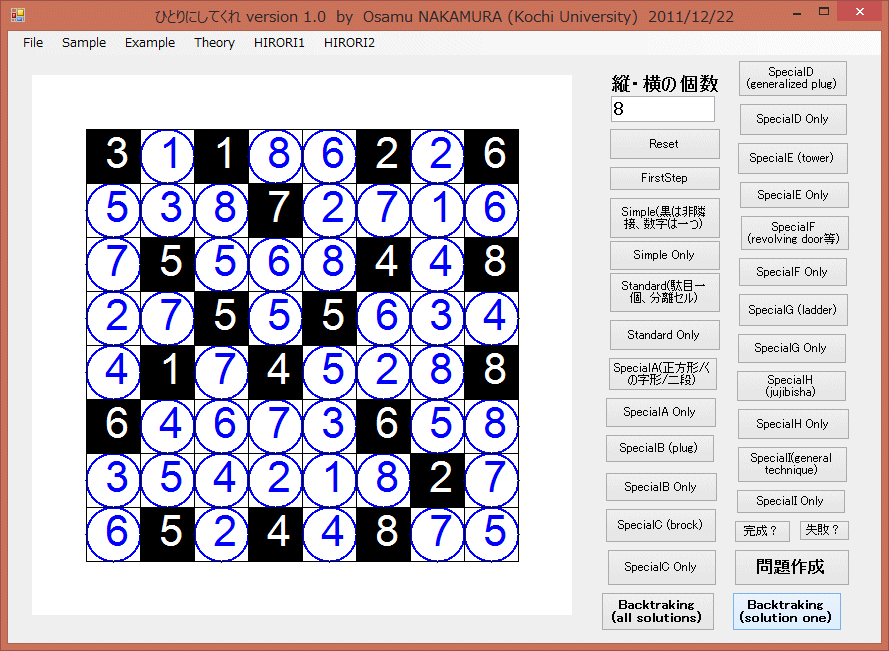Open the Example menu
The height and width of the screenshot is (651, 889).
(x=150, y=43)
